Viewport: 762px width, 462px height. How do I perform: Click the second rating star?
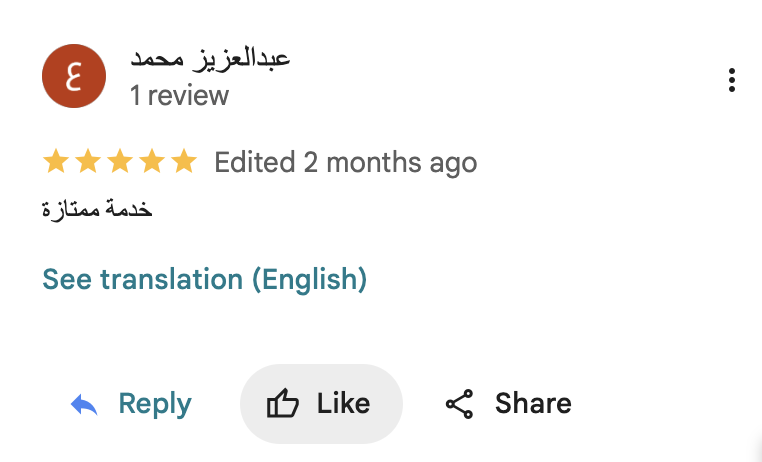tap(88, 162)
